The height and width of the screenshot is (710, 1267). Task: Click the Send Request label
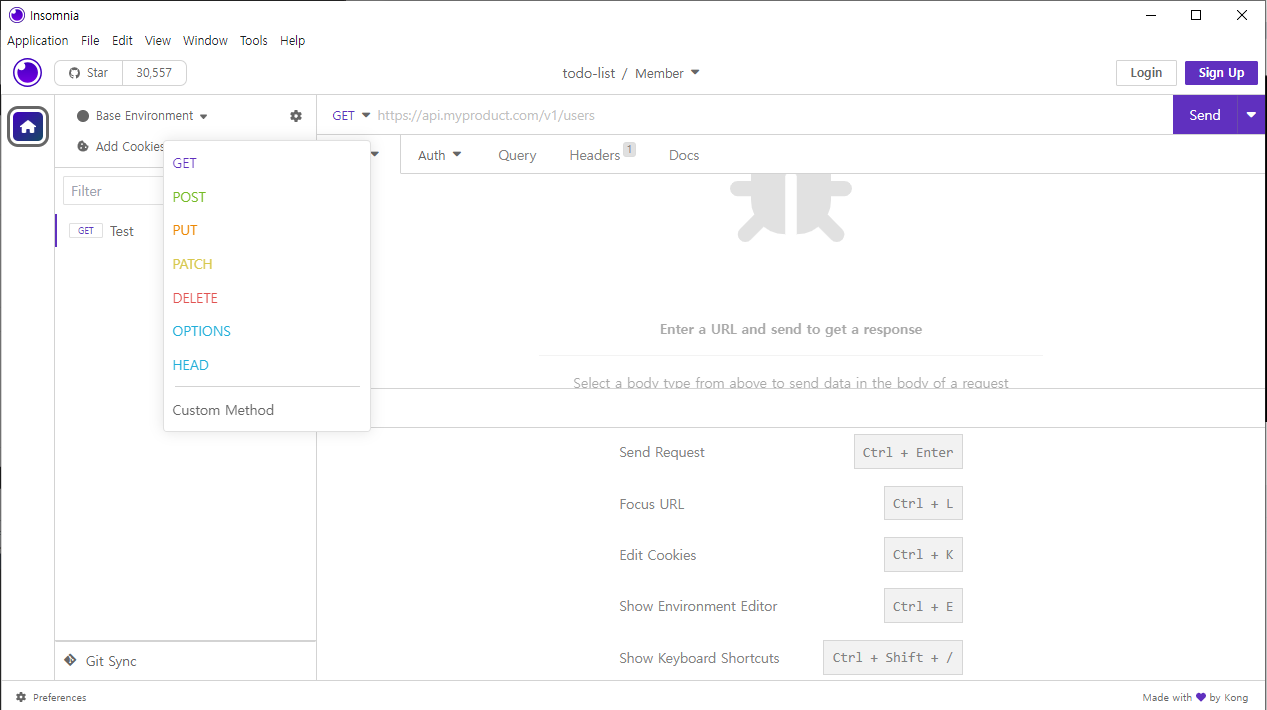[x=662, y=452]
